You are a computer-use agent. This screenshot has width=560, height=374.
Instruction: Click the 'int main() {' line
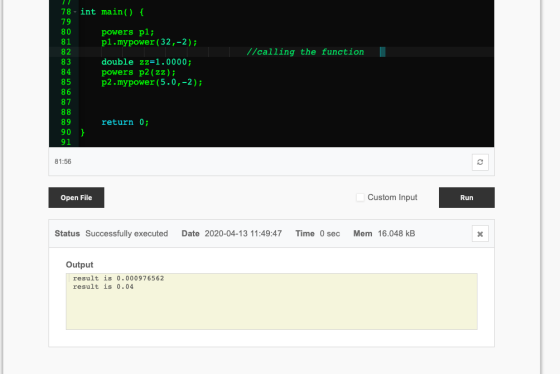click(x=112, y=12)
